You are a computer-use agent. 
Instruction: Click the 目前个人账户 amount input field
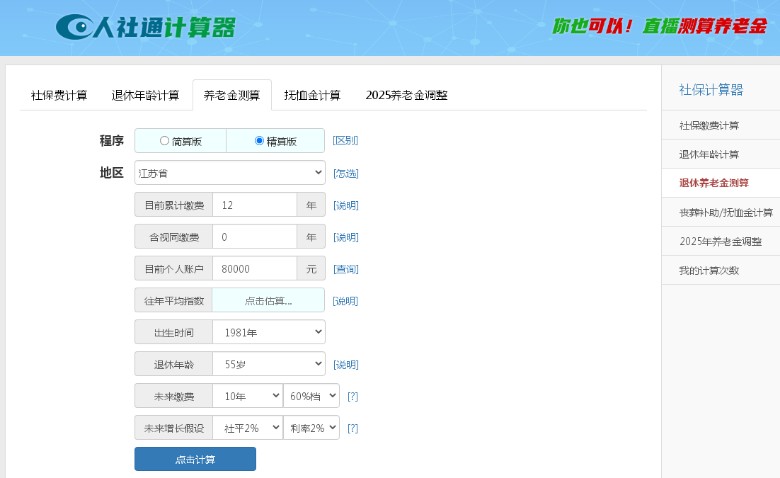(254, 269)
